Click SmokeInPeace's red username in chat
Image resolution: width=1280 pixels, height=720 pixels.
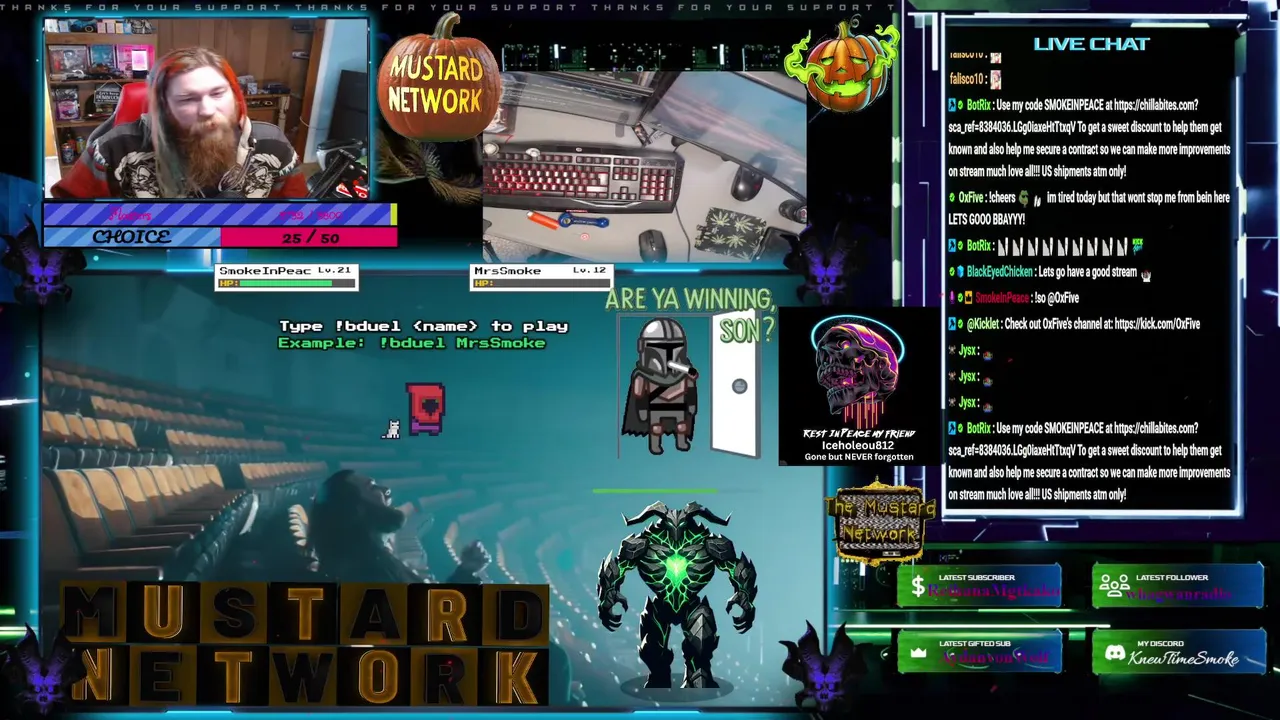[1002, 298]
